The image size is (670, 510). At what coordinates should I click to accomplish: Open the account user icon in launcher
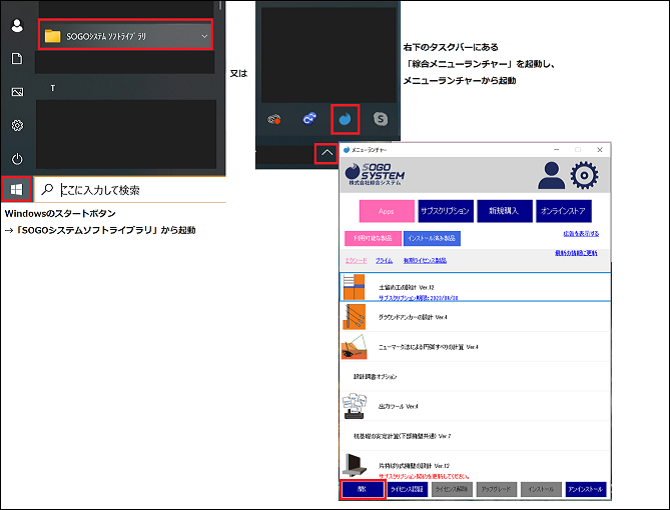(551, 175)
